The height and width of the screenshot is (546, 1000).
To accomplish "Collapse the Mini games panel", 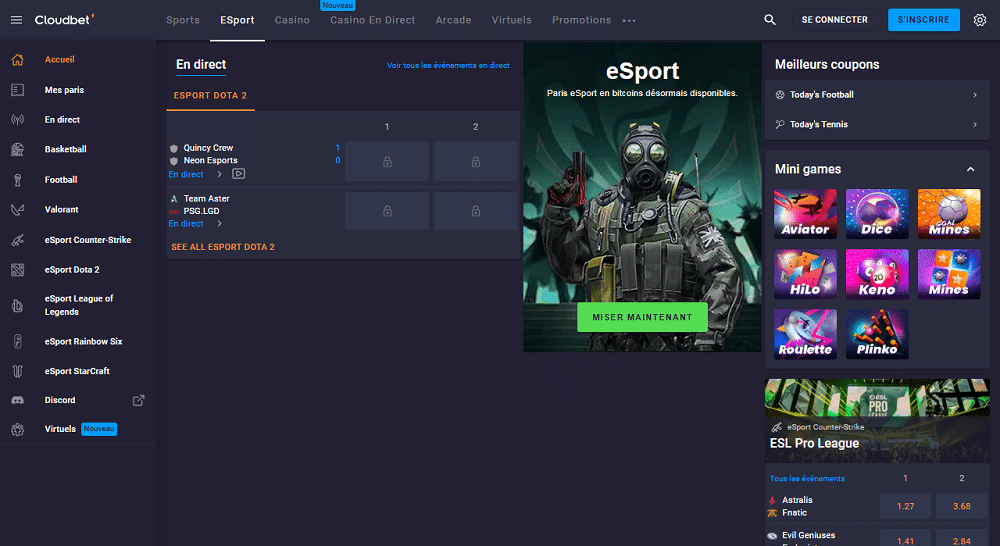I will (x=971, y=169).
